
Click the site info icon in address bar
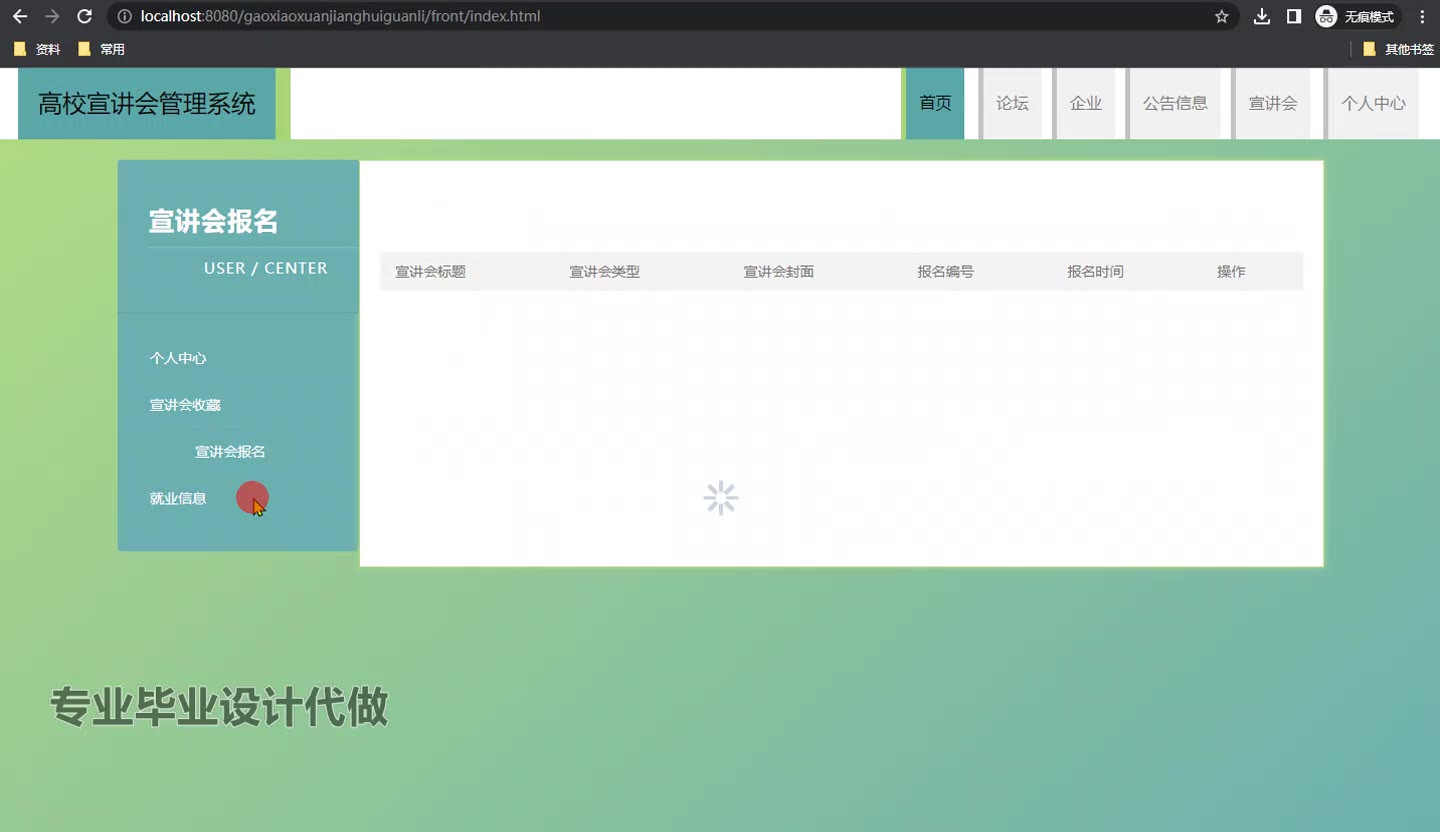tap(124, 17)
